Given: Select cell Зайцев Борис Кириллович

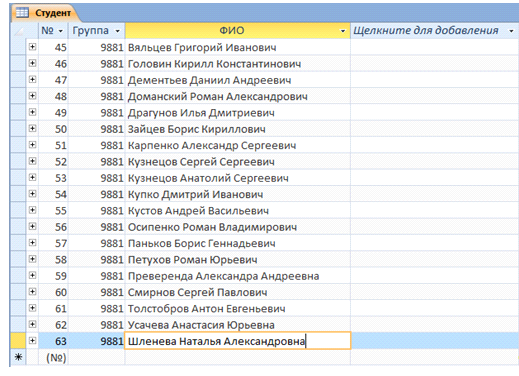Looking at the screenshot, I should point(238,129).
